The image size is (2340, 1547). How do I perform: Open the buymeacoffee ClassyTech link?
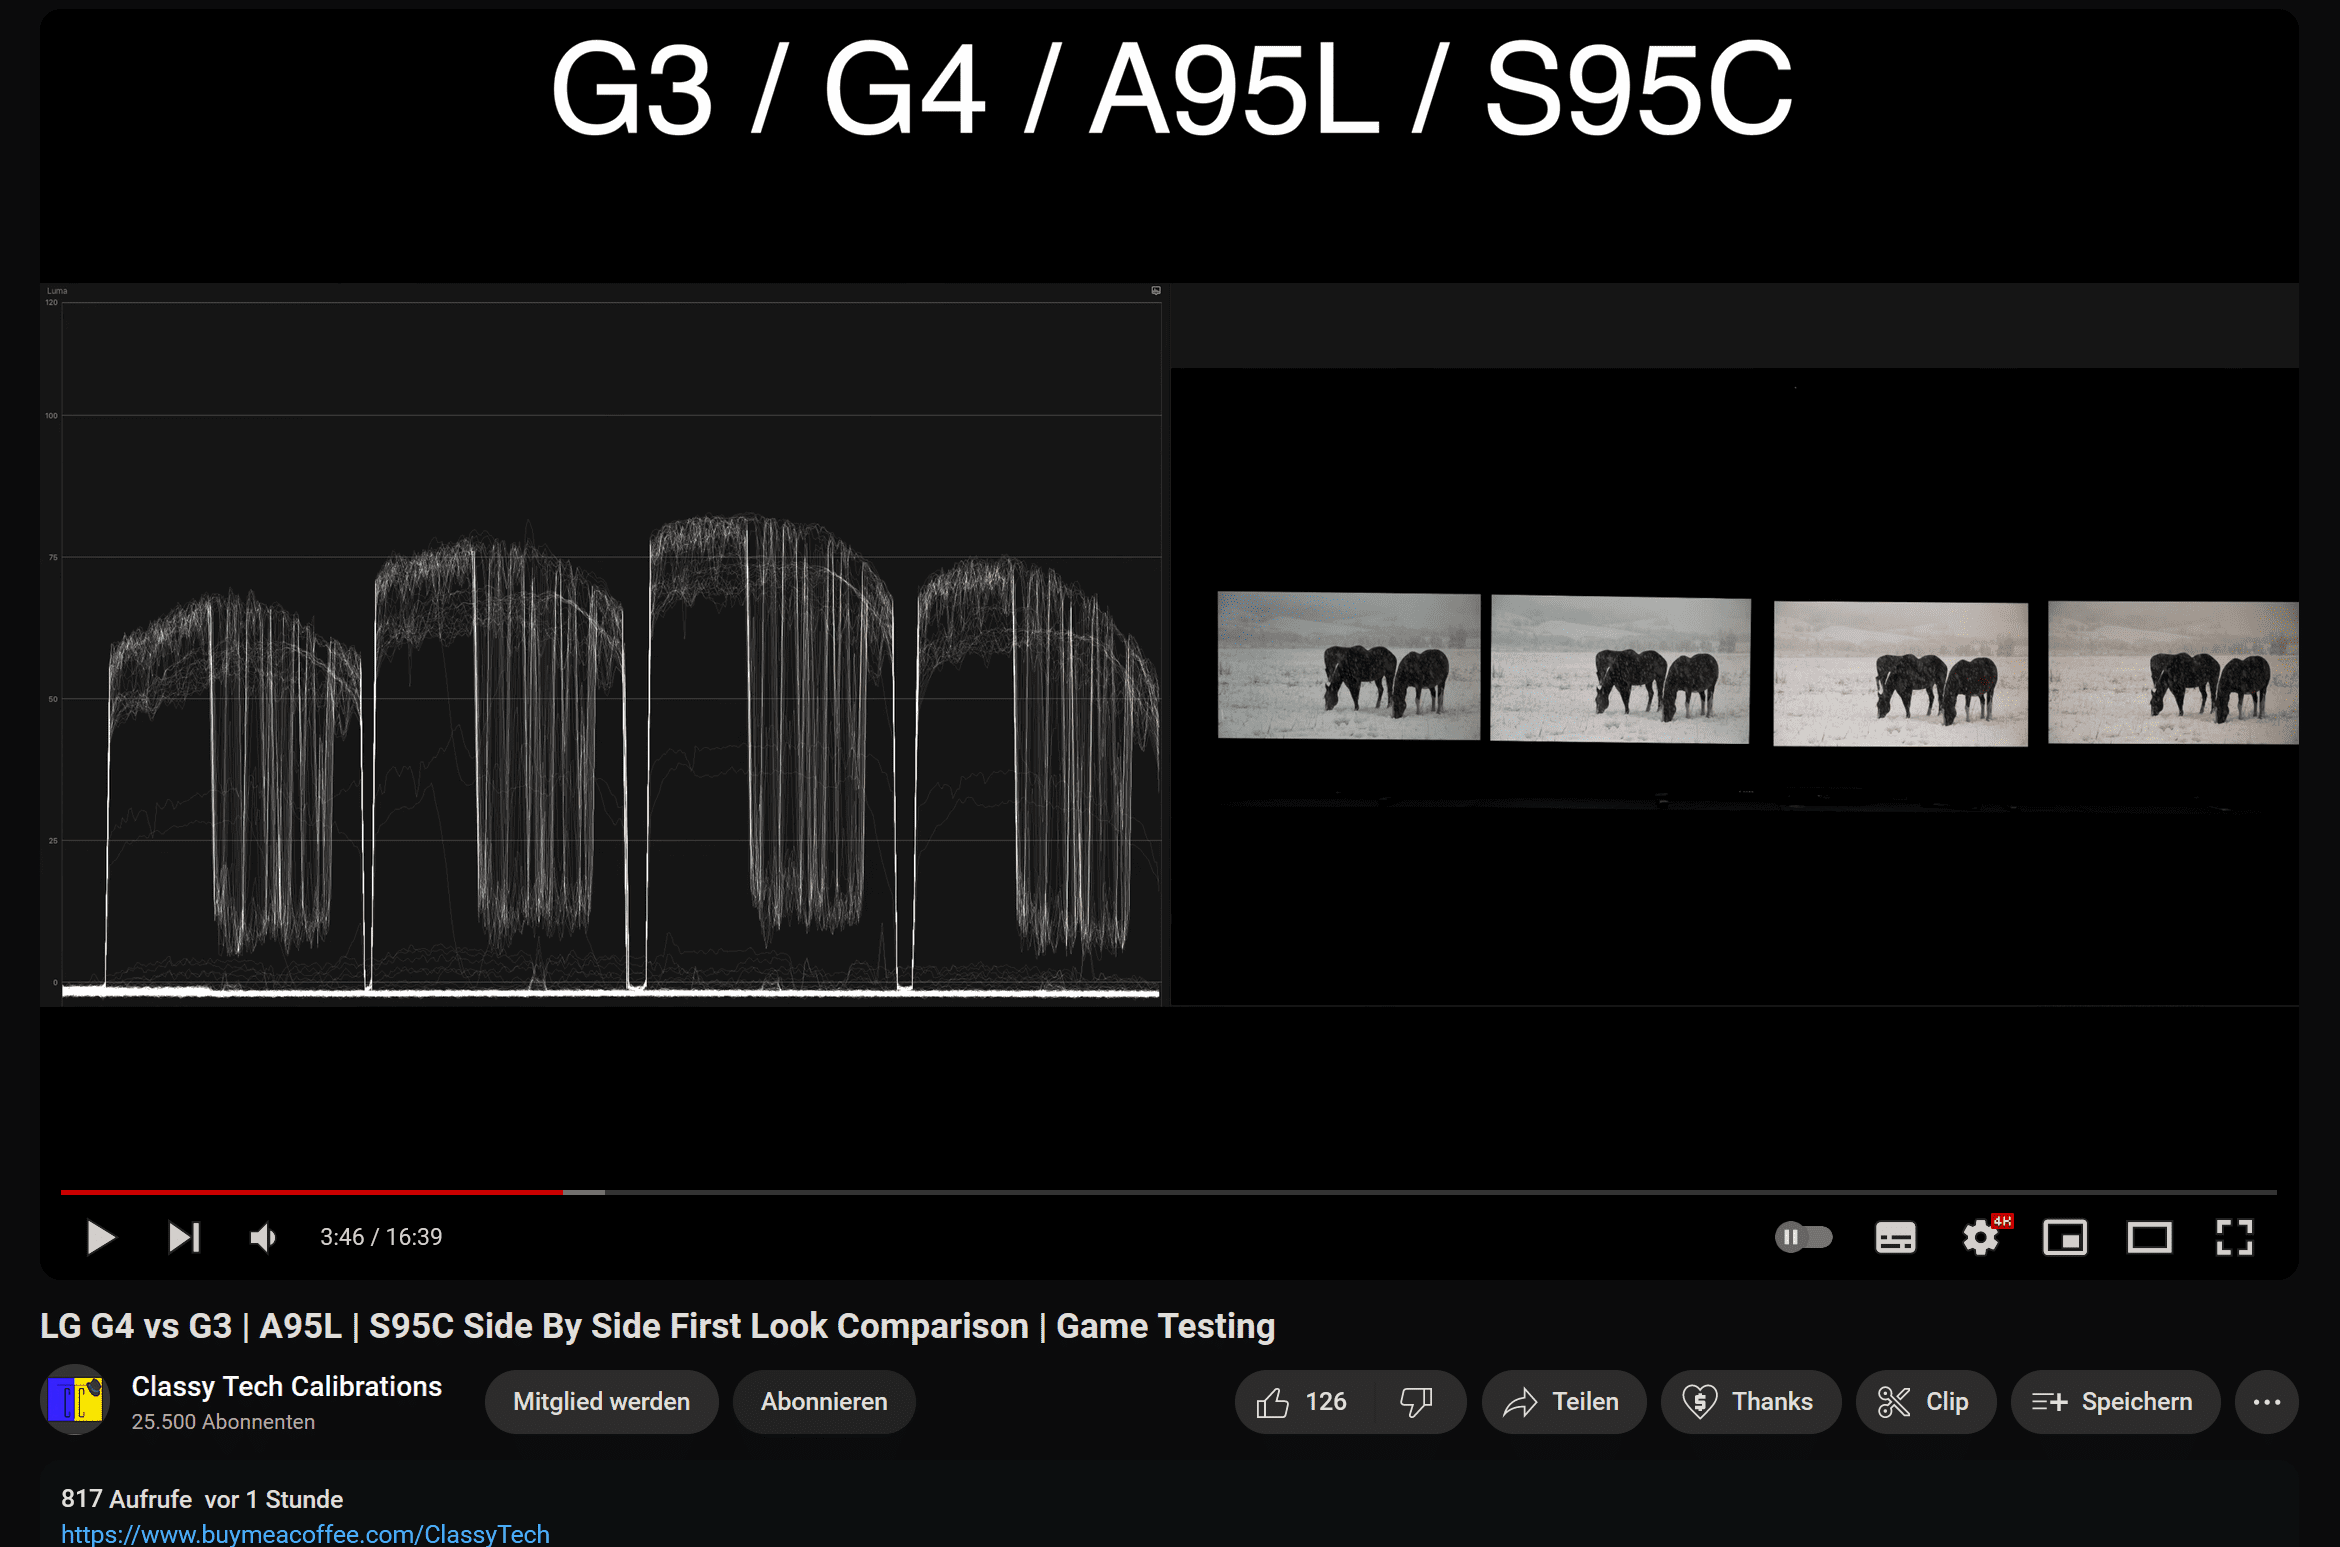(x=305, y=1534)
